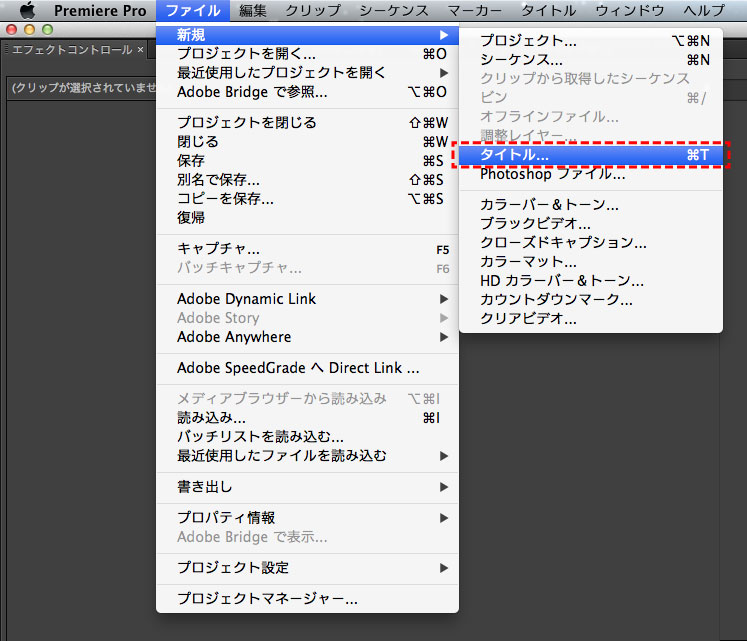Expand プロジェクト設定 submenu
Screen dimensions: 747x641
[x=307, y=569]
